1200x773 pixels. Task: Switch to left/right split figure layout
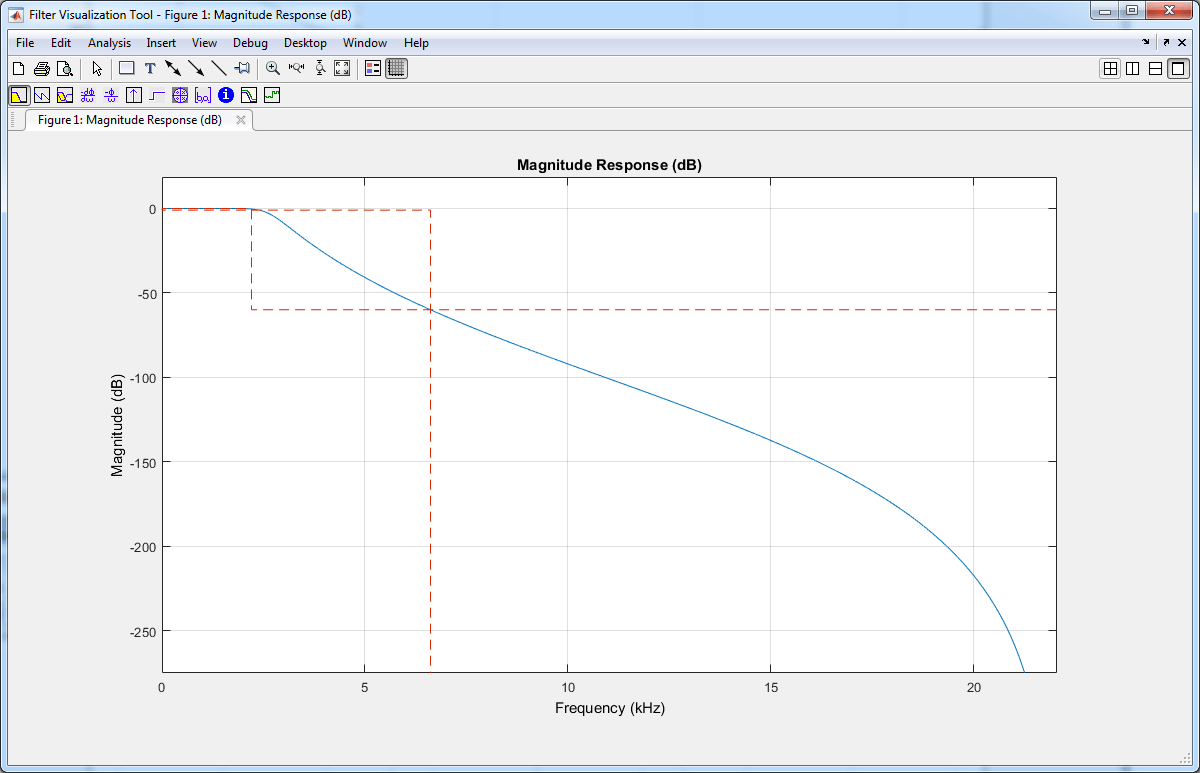coord(1133,69)
